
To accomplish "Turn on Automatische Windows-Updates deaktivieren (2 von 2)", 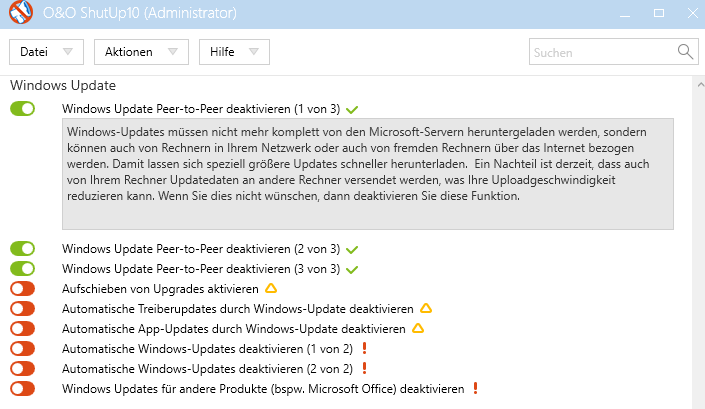I will (x=22, y=369).
